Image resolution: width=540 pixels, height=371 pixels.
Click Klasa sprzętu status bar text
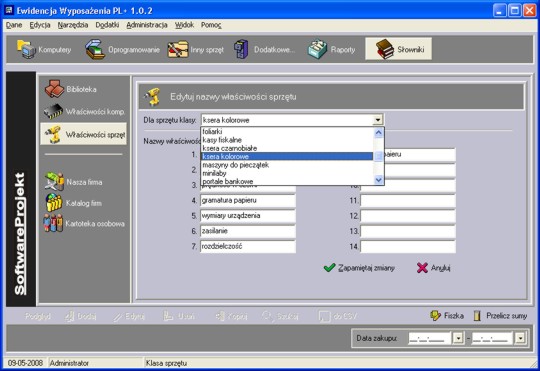(x=166, y=363)
